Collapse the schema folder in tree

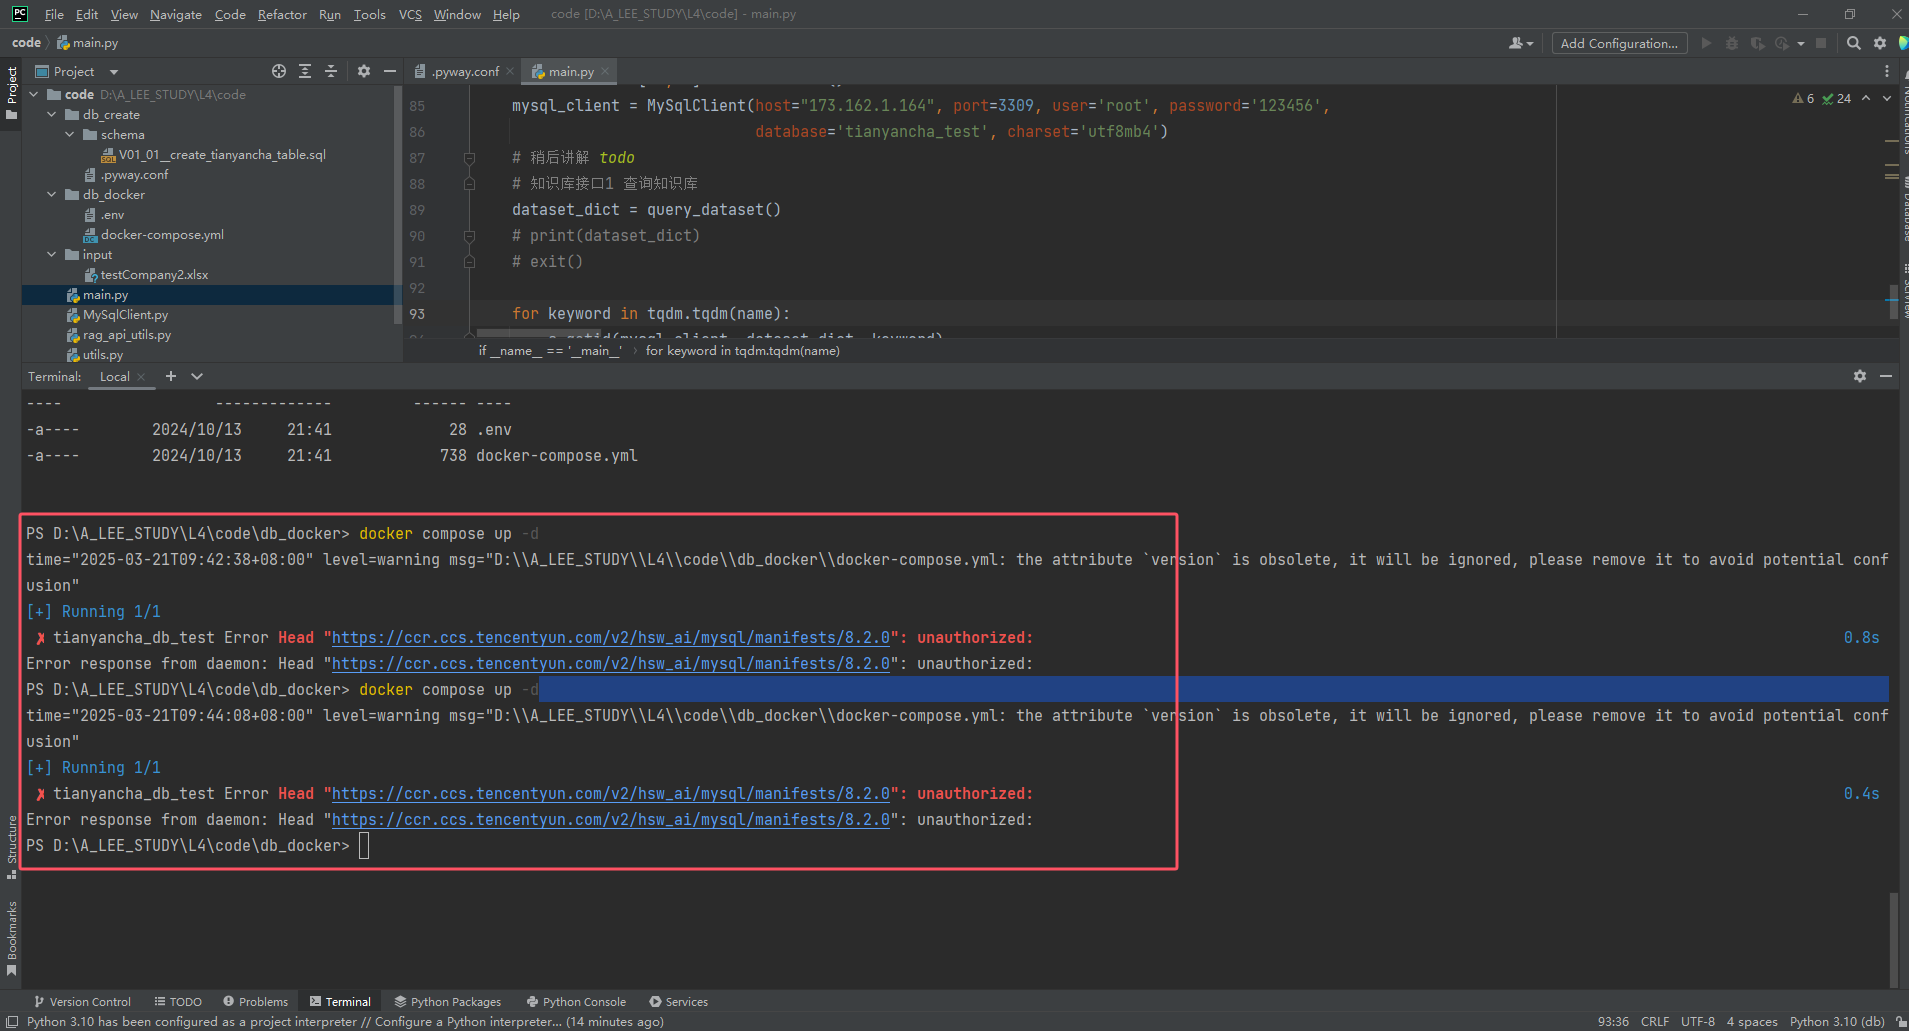tap(70, 135)
